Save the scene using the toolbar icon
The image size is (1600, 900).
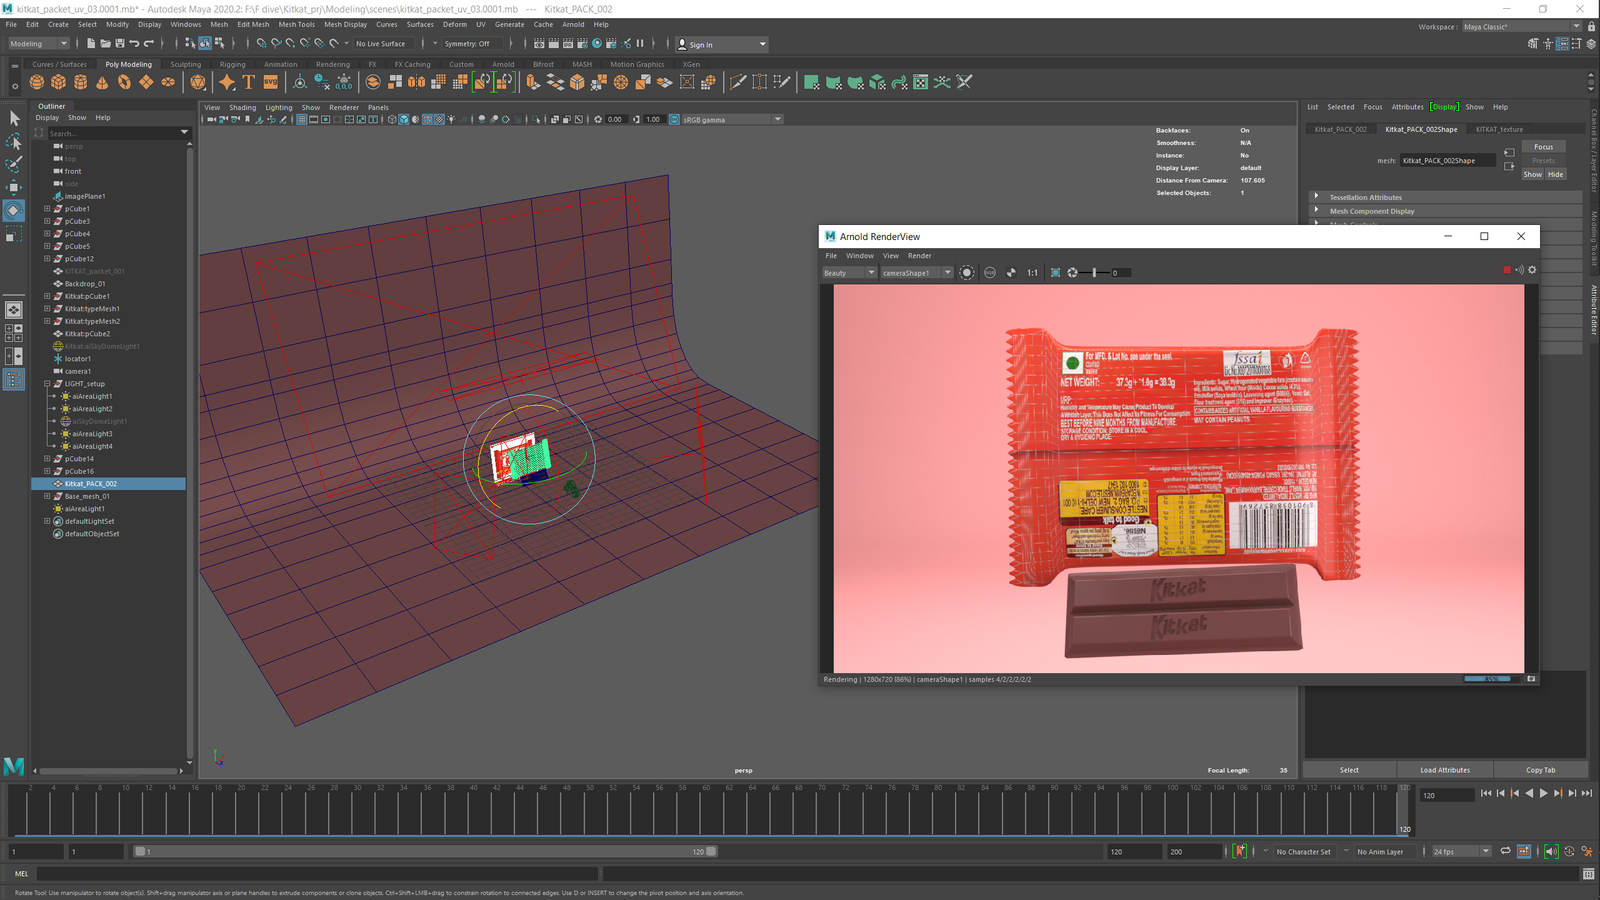tap(120, 44)
